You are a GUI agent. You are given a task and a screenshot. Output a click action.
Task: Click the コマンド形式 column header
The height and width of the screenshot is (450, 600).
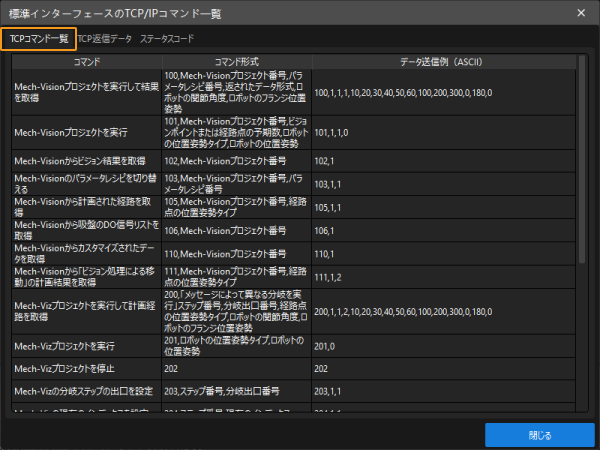pyautogui.click(x=237, y=62)
